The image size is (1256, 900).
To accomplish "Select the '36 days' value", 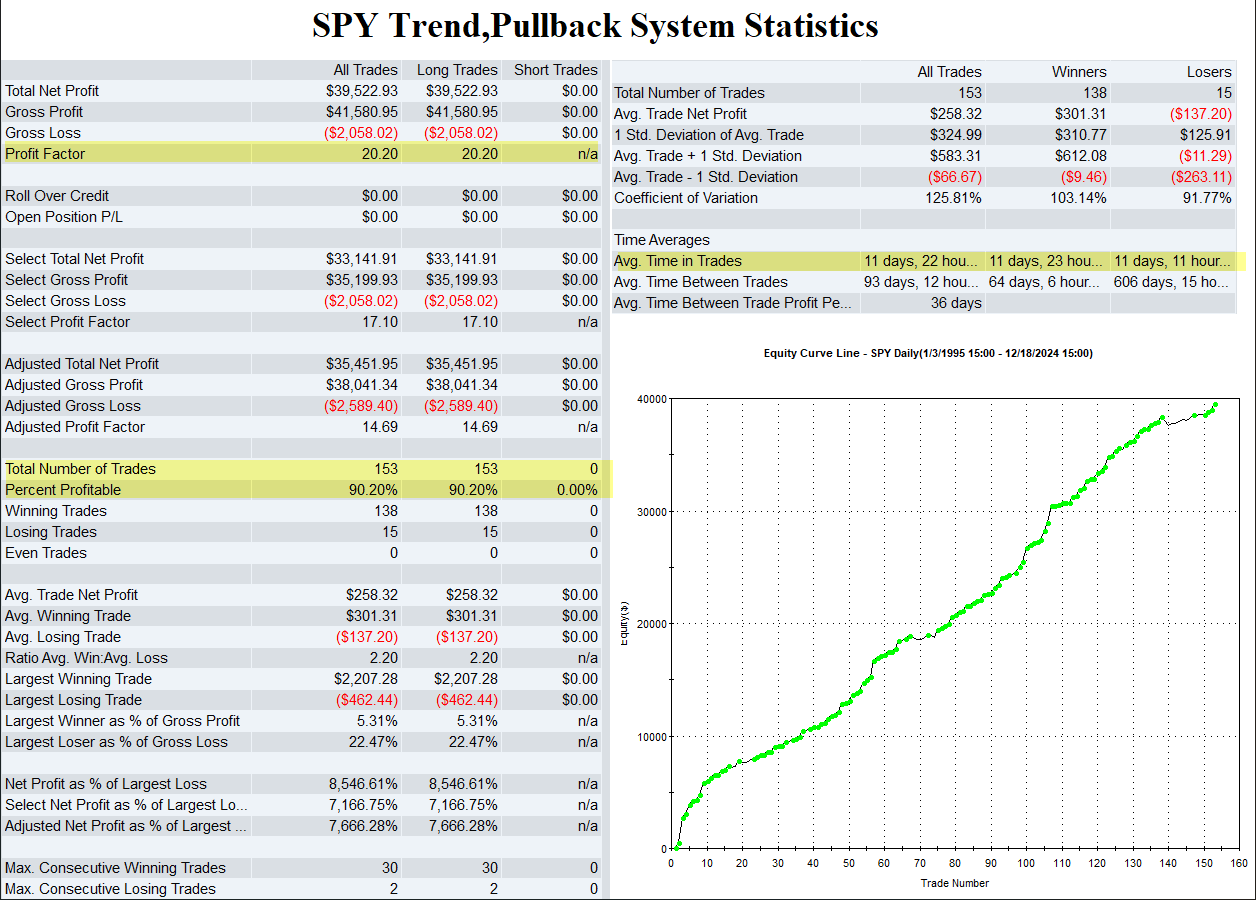I will [x=956, y=303].
